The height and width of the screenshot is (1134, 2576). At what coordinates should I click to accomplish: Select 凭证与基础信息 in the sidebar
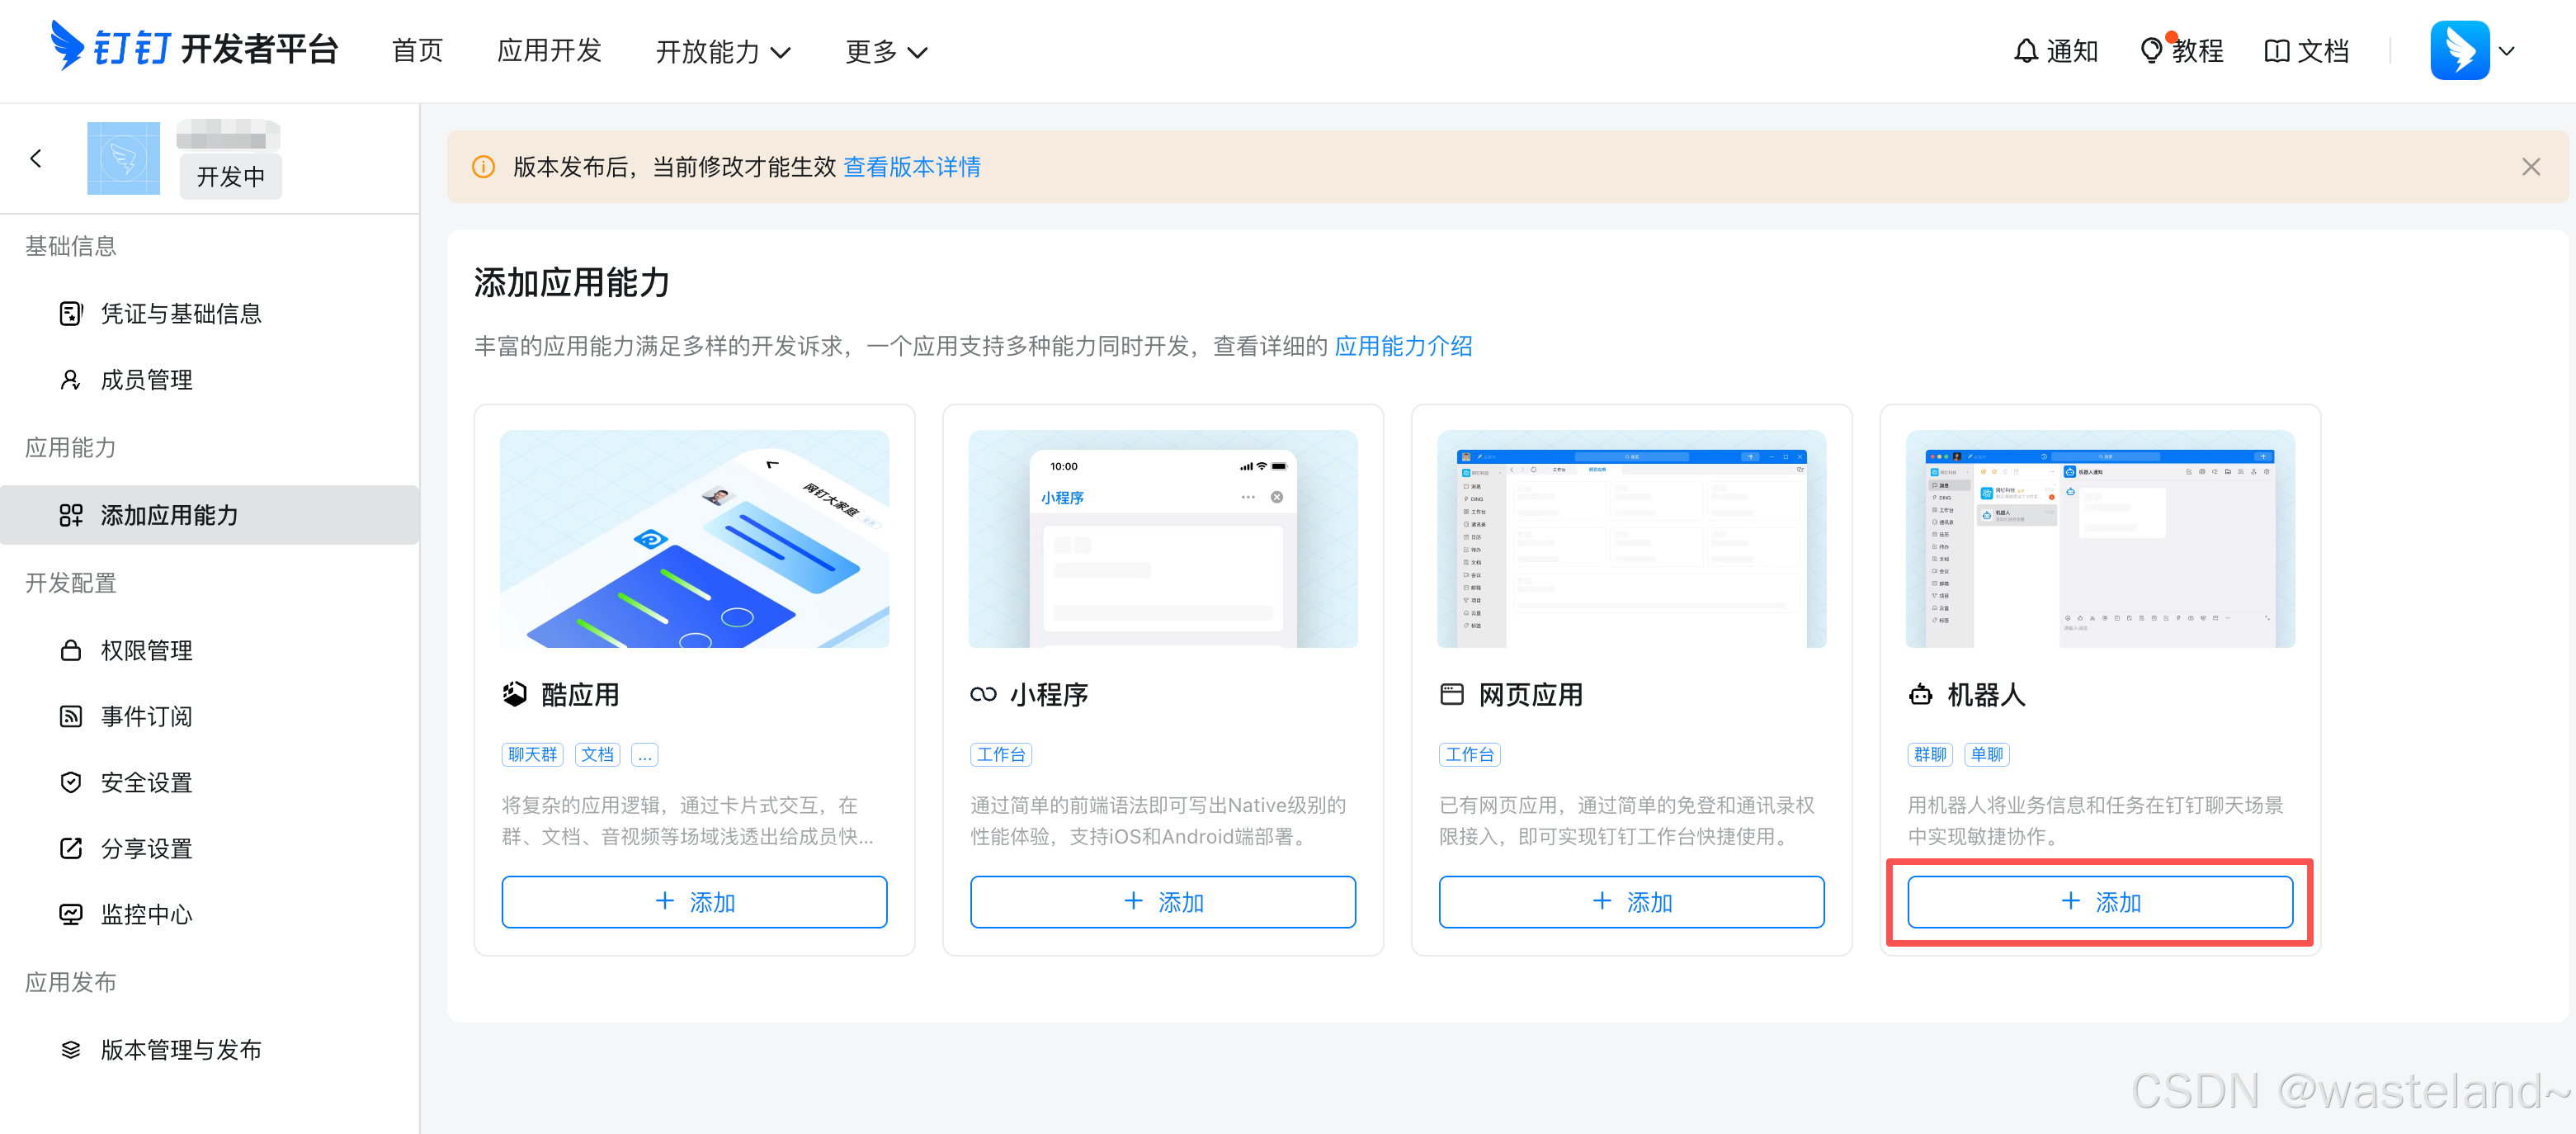coord(181,313)
